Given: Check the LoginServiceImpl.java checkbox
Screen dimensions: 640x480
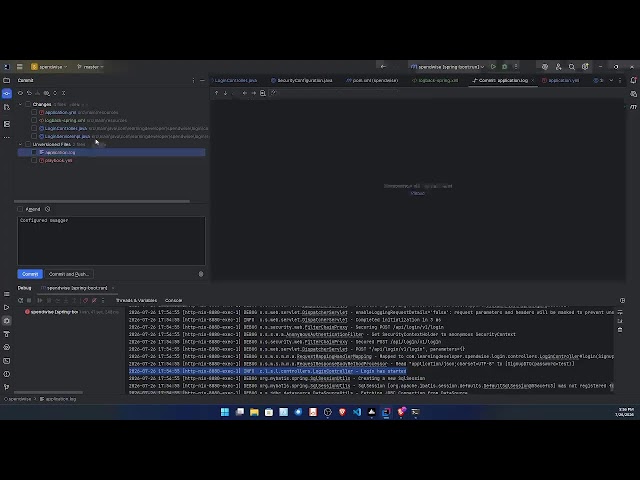Looking at the screenshot, I should tap(34, 136).
